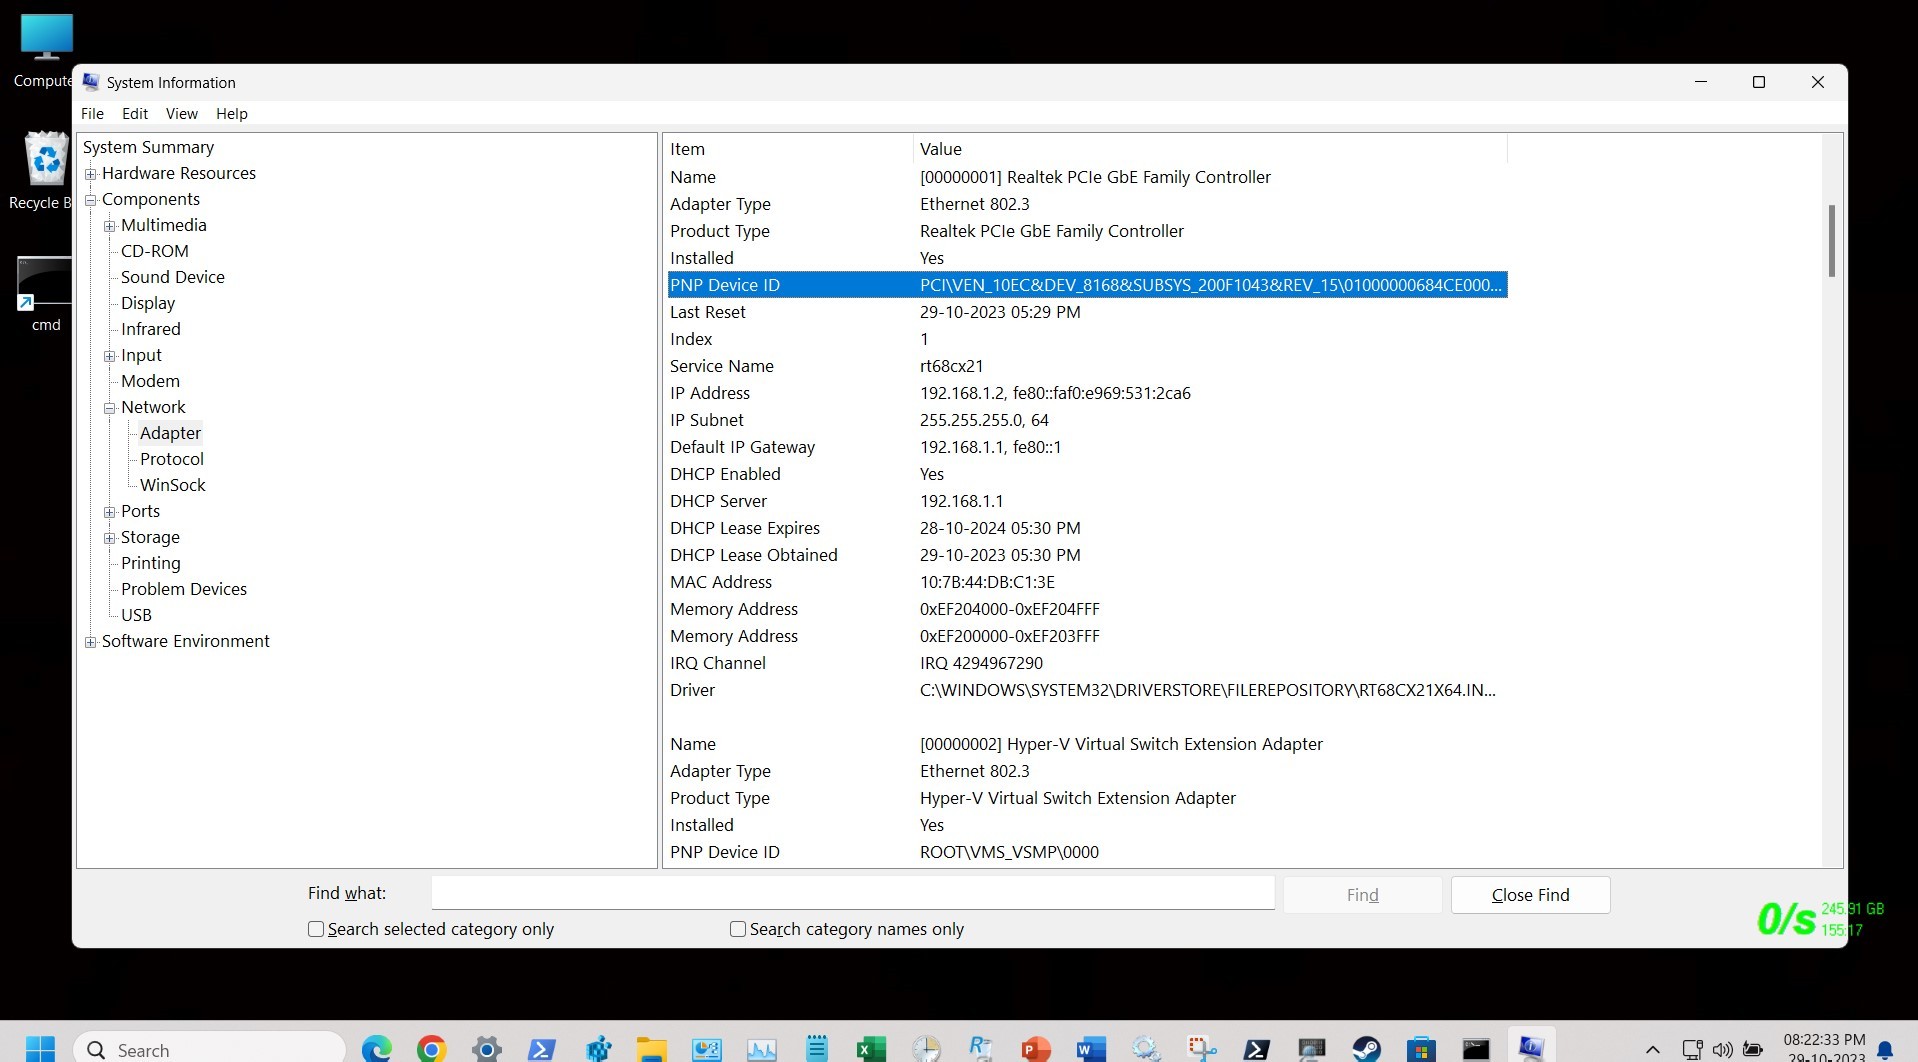Open Notepad from the taskbar
Image resolution: width=1918 pixels, height=1062 pixels.
tap(817, 1049)
